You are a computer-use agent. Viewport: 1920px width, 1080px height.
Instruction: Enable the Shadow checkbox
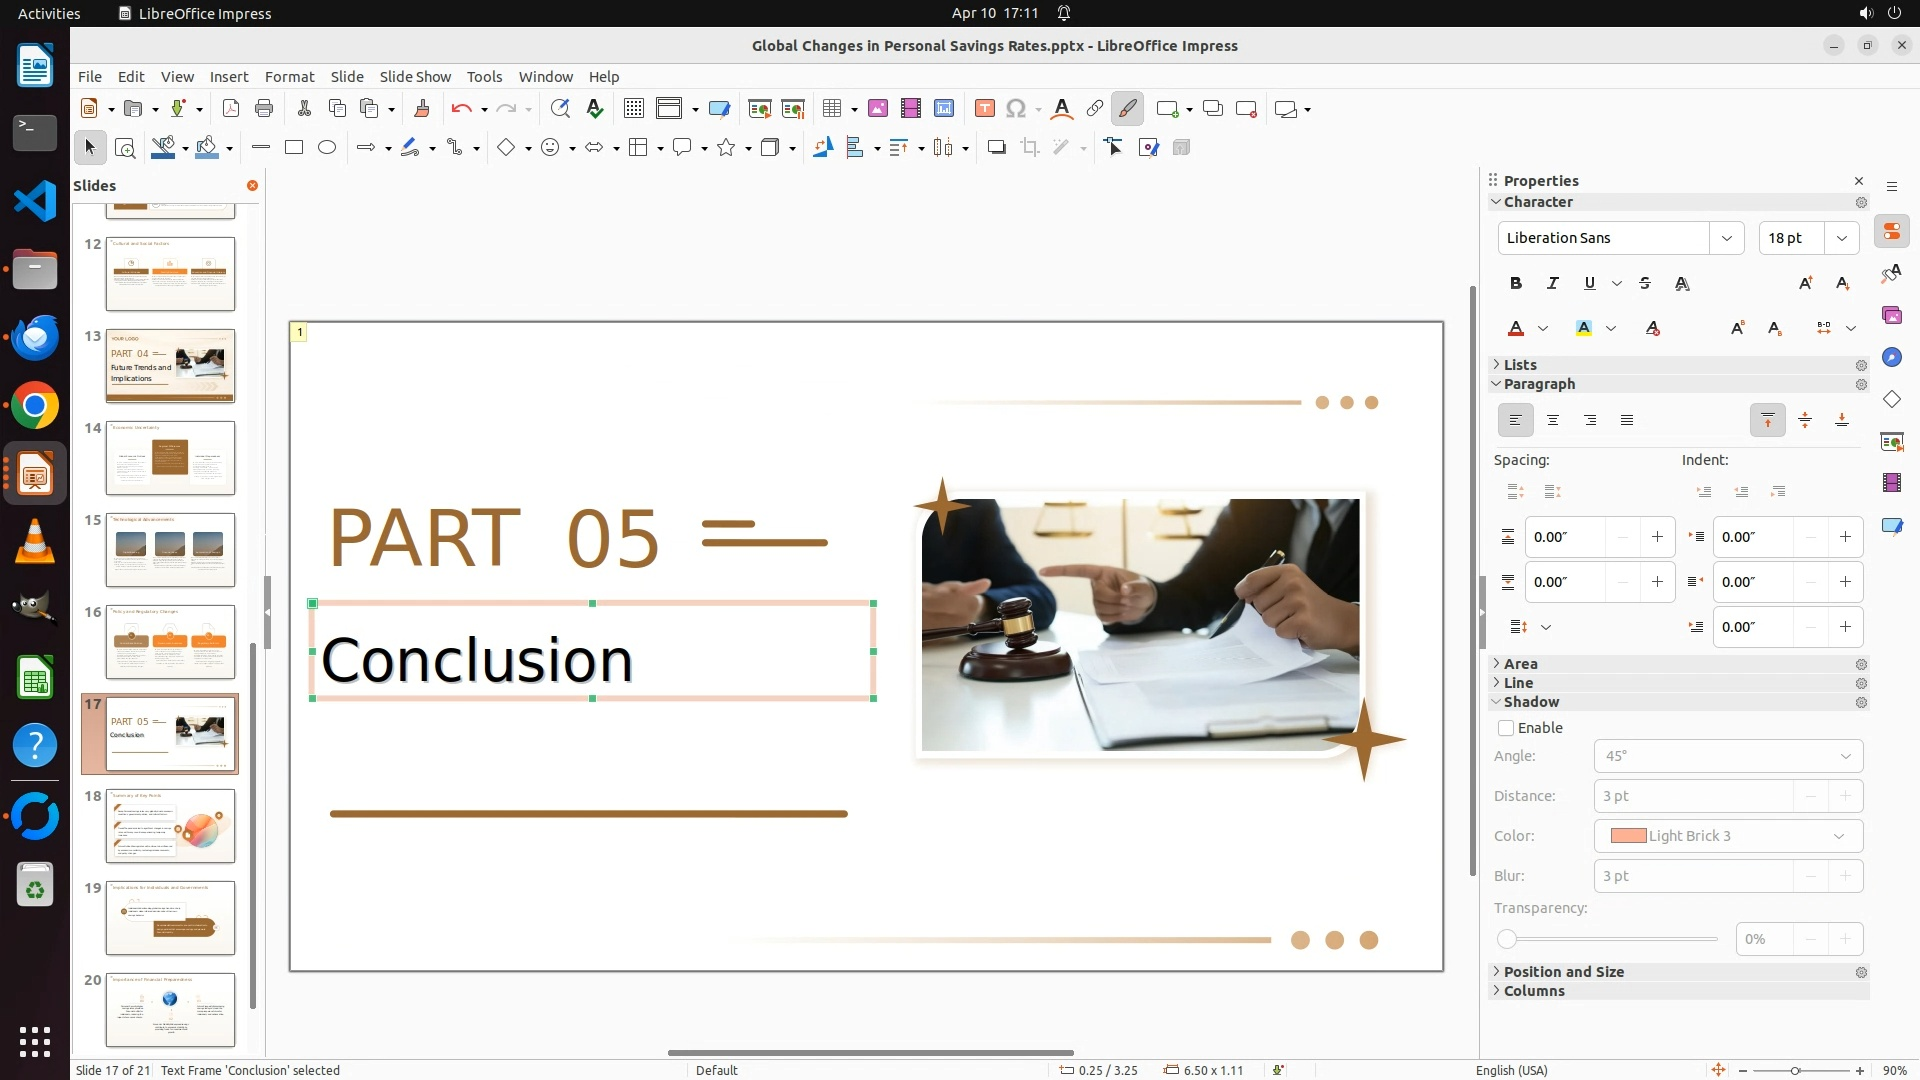(x=1506, y=728)
